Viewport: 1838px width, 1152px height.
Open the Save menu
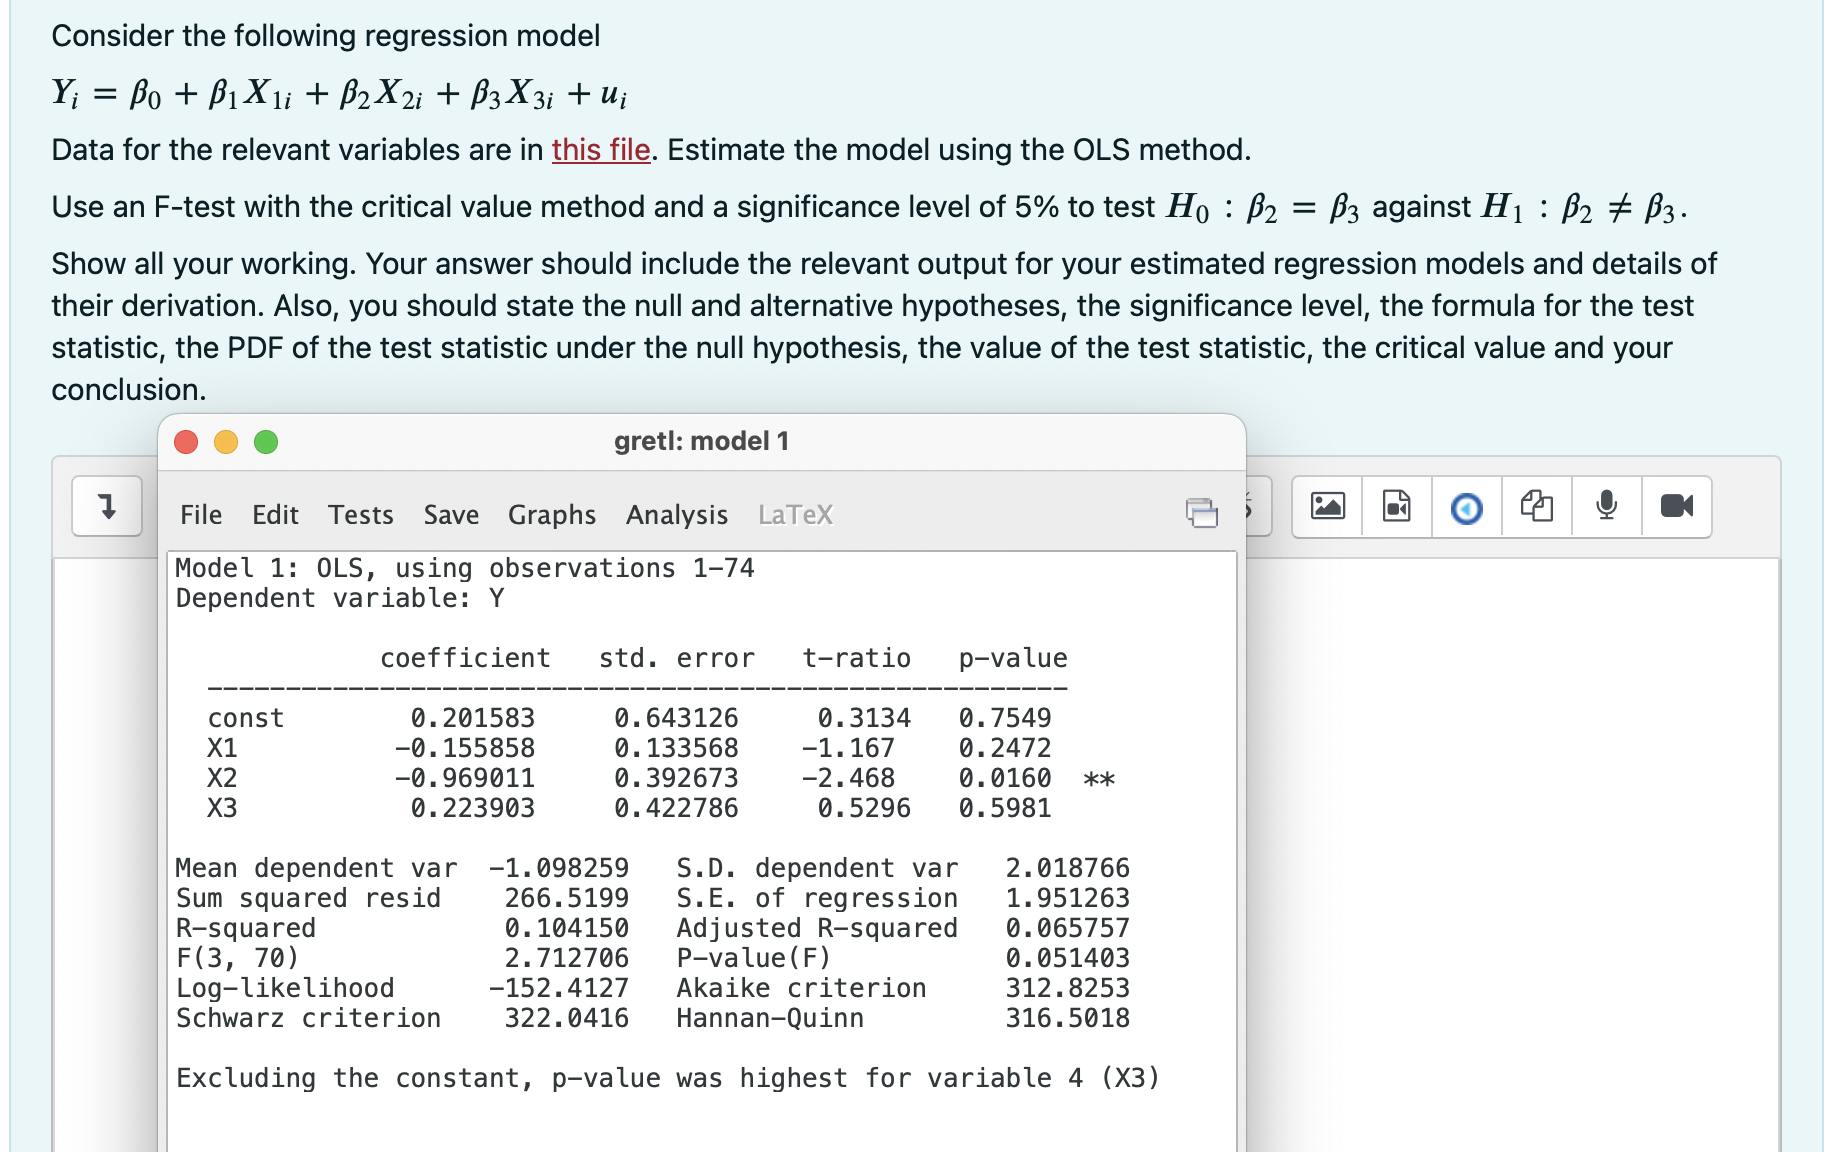click(x=451, y=515)
